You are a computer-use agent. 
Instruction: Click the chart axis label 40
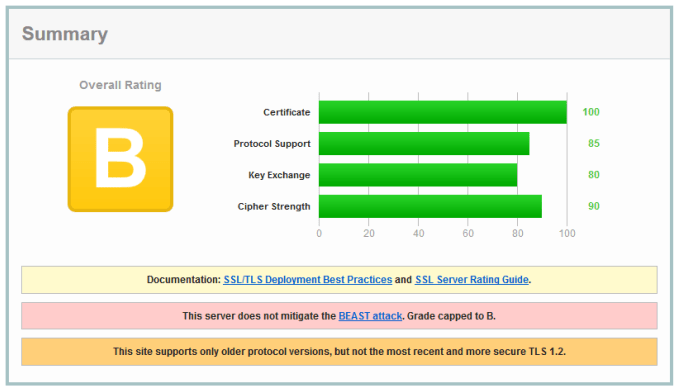(x=418, y=233)
